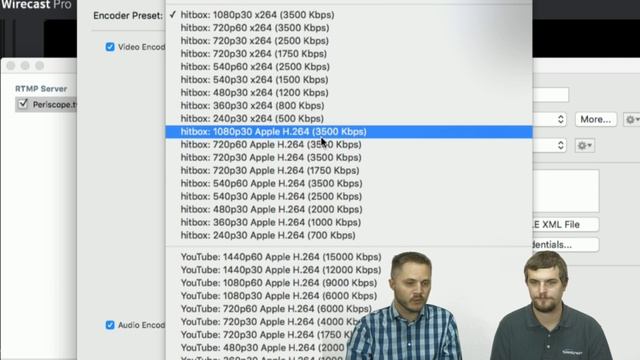
Task: Click the RTMP Server heading
Action: 41,89
